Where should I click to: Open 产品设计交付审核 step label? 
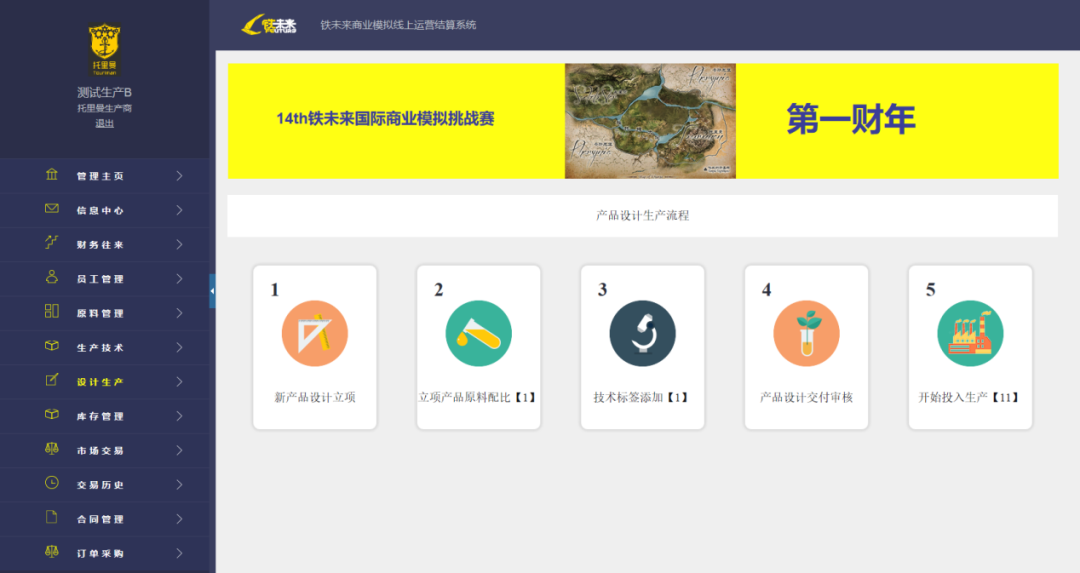(807, 397)
